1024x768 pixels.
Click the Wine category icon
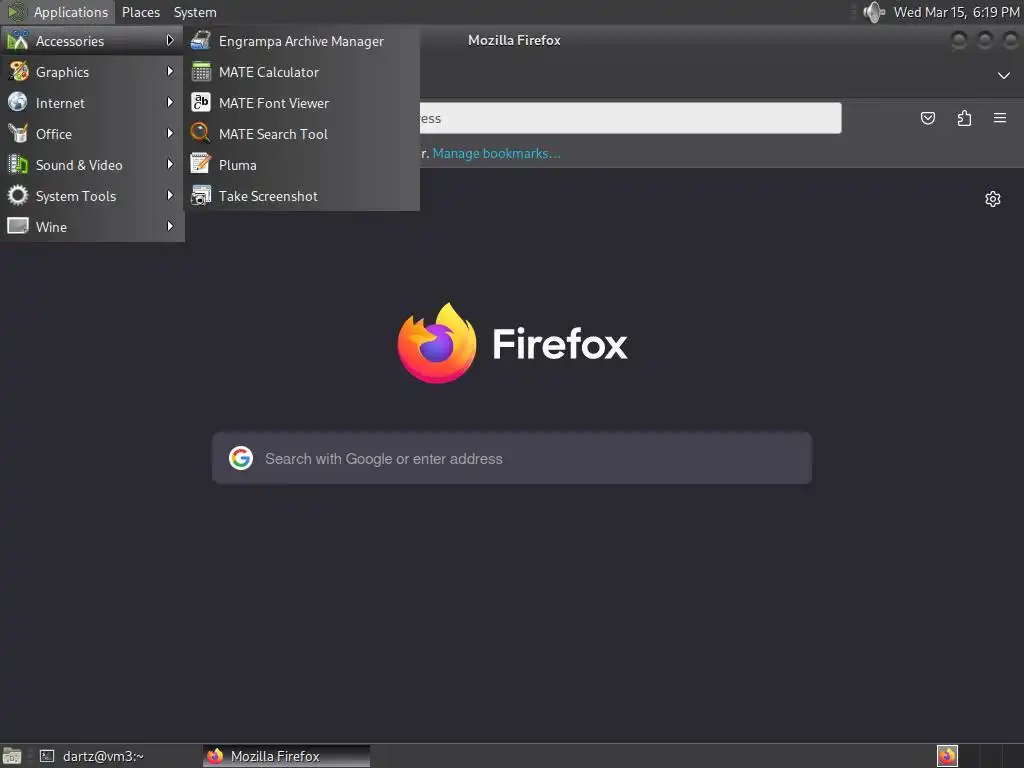click(x=18, y=226)
